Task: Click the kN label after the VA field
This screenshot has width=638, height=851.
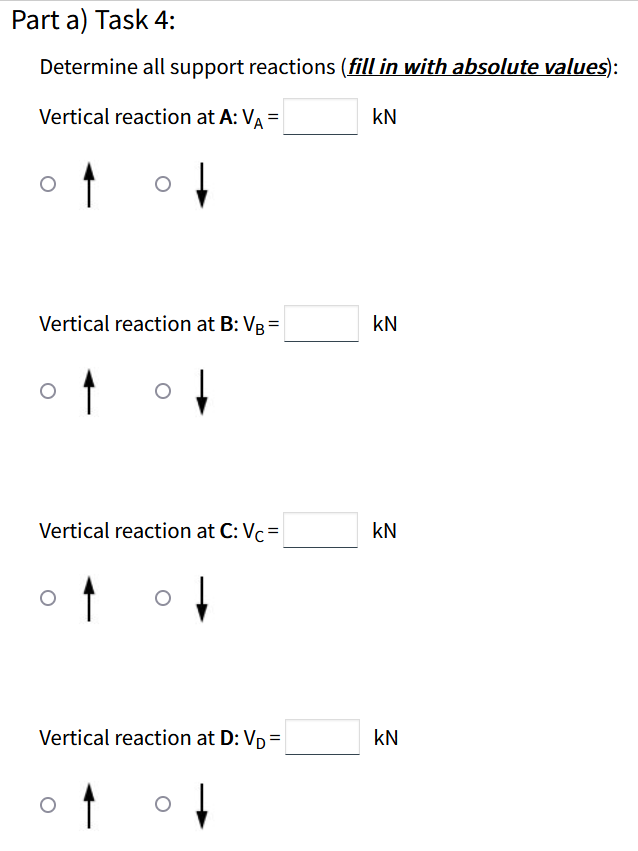Action: point(385,116)
